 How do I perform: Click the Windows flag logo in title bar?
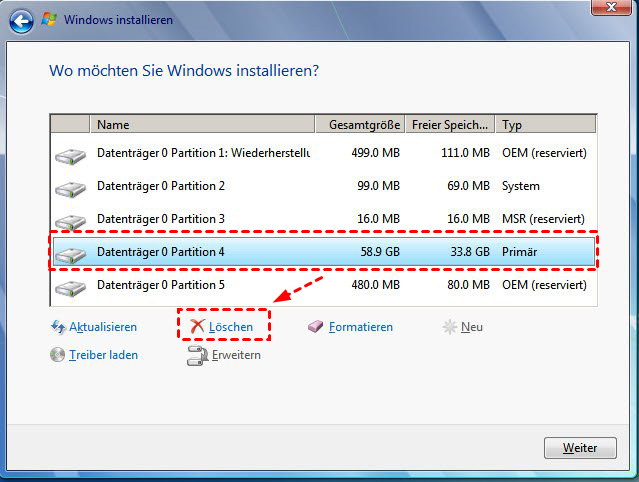coord(49,19)
